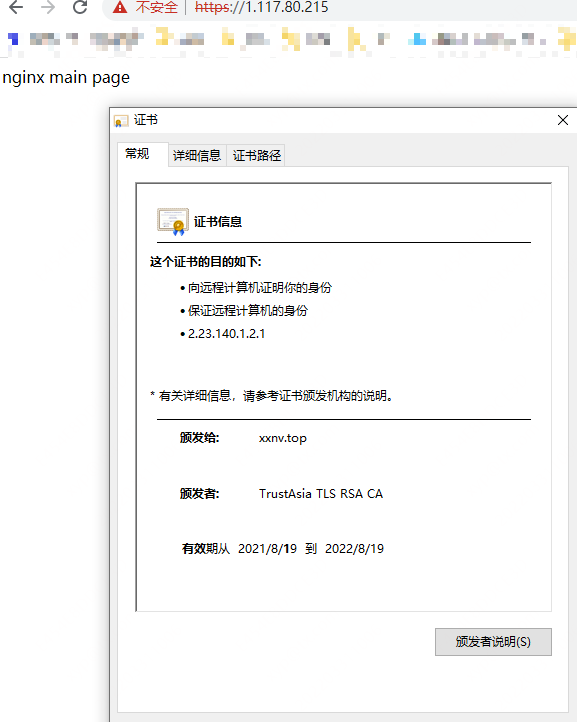Click the 颁发给 label
The height and width of the screenshot is (722, 577).
click(199, 437)
